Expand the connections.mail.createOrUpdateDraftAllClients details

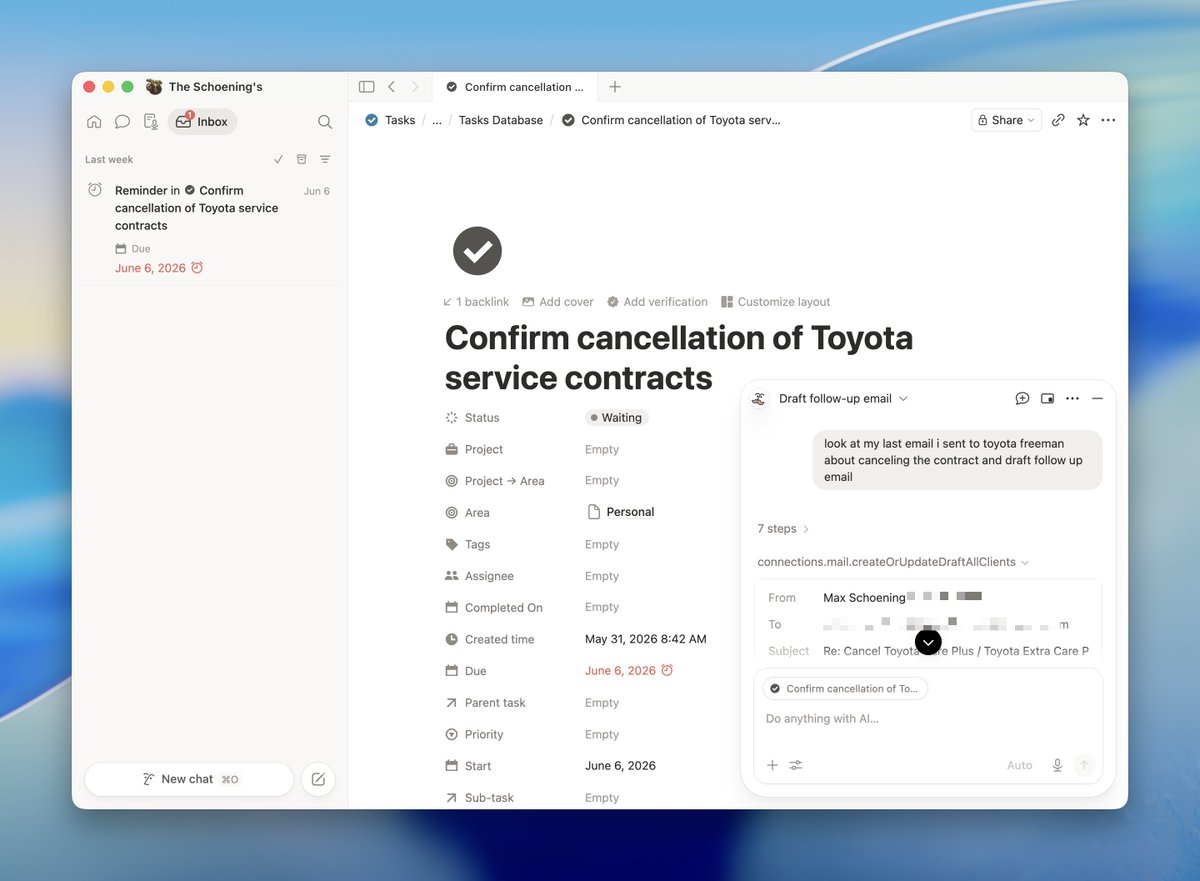893,562
